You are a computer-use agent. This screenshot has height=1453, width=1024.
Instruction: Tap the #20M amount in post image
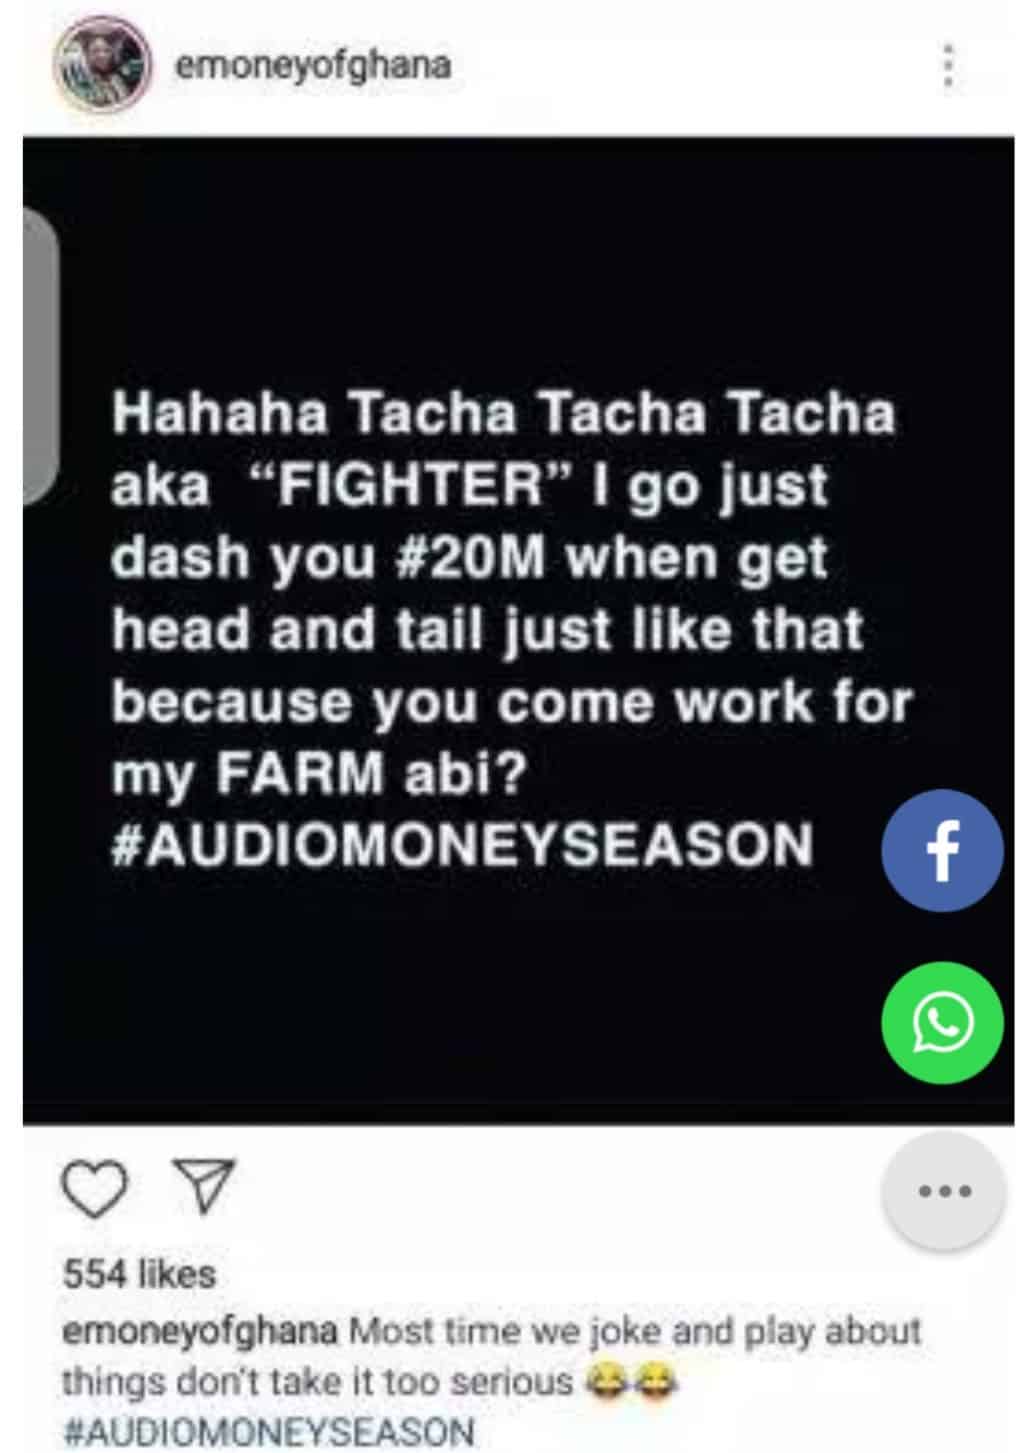pyautogui.click(x=470, y=558)
